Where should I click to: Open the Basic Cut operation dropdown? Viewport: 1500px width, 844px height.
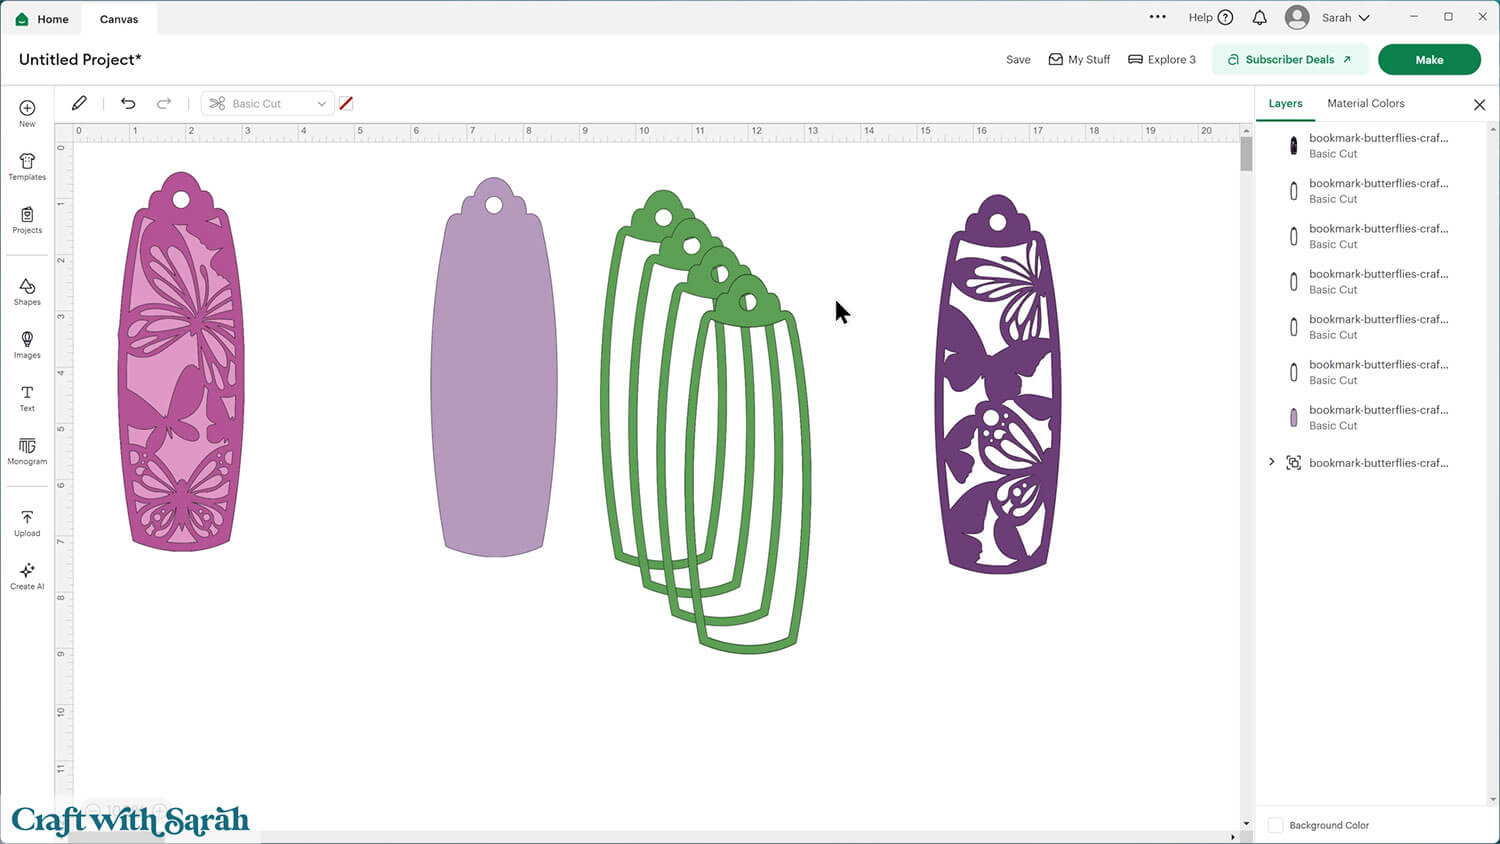(268, 103)
